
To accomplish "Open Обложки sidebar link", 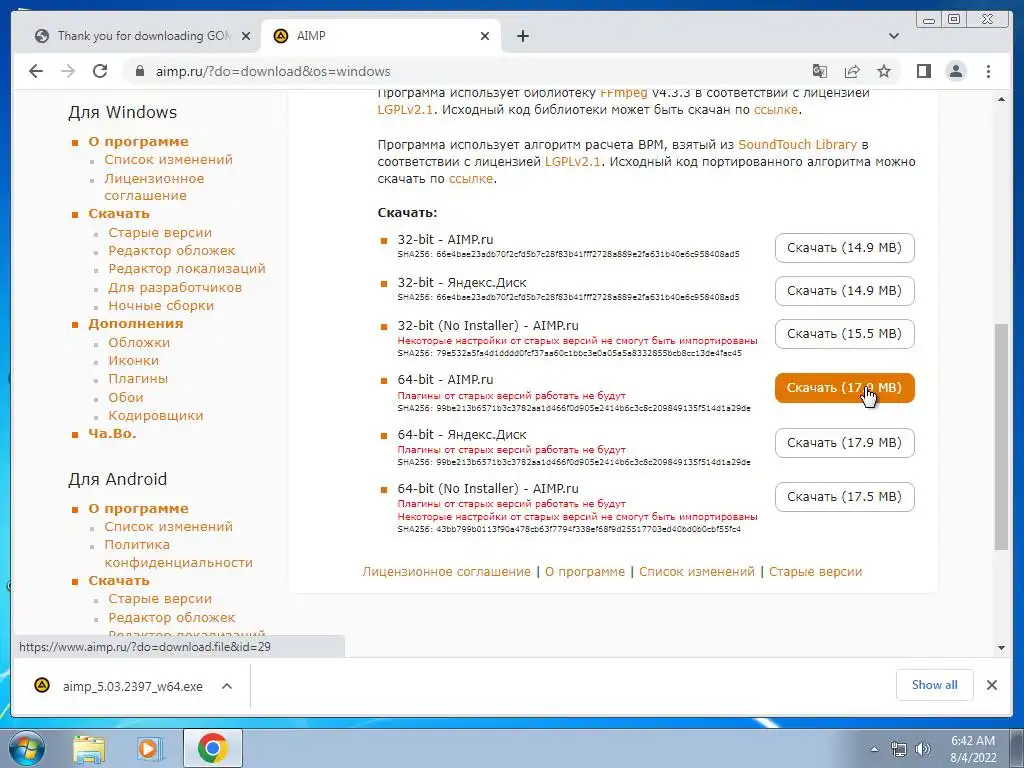I will tap(139, 342).
